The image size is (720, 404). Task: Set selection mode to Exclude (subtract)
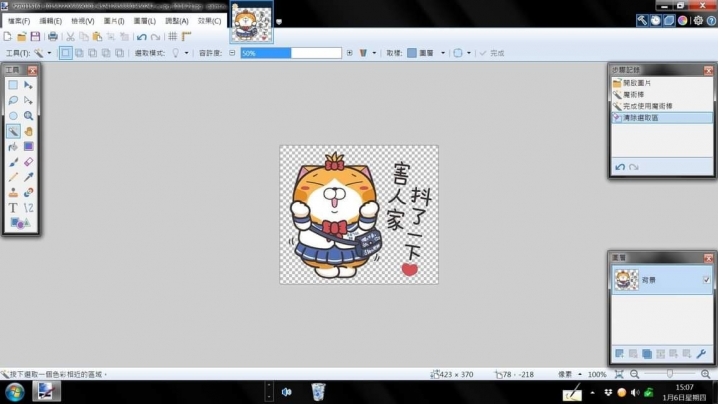pyautogui.click(x=92, y=53)
